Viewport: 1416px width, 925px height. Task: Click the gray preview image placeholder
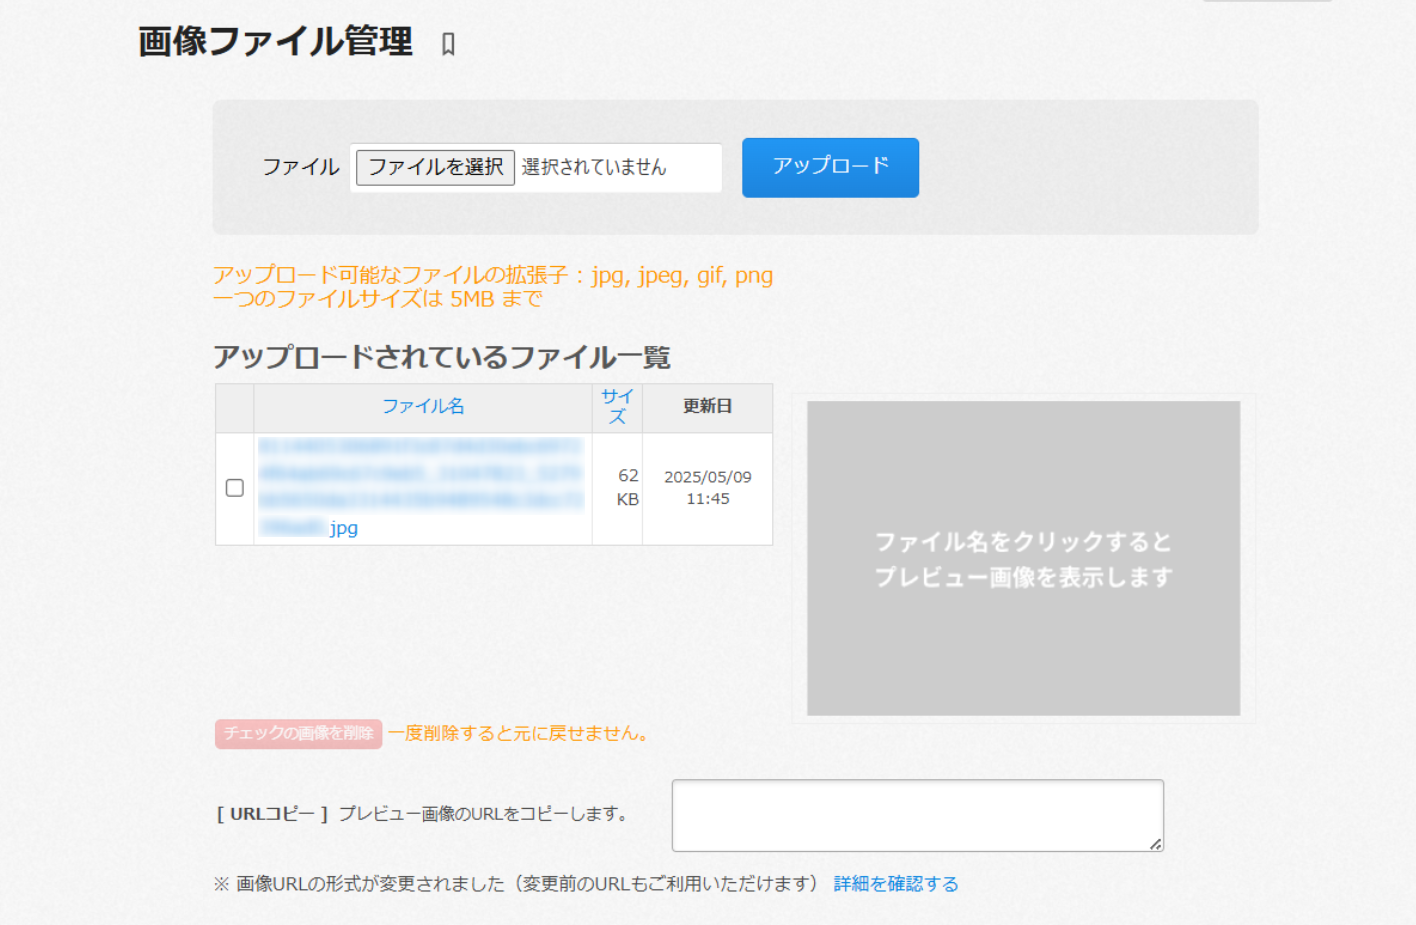pos(1023,558)
